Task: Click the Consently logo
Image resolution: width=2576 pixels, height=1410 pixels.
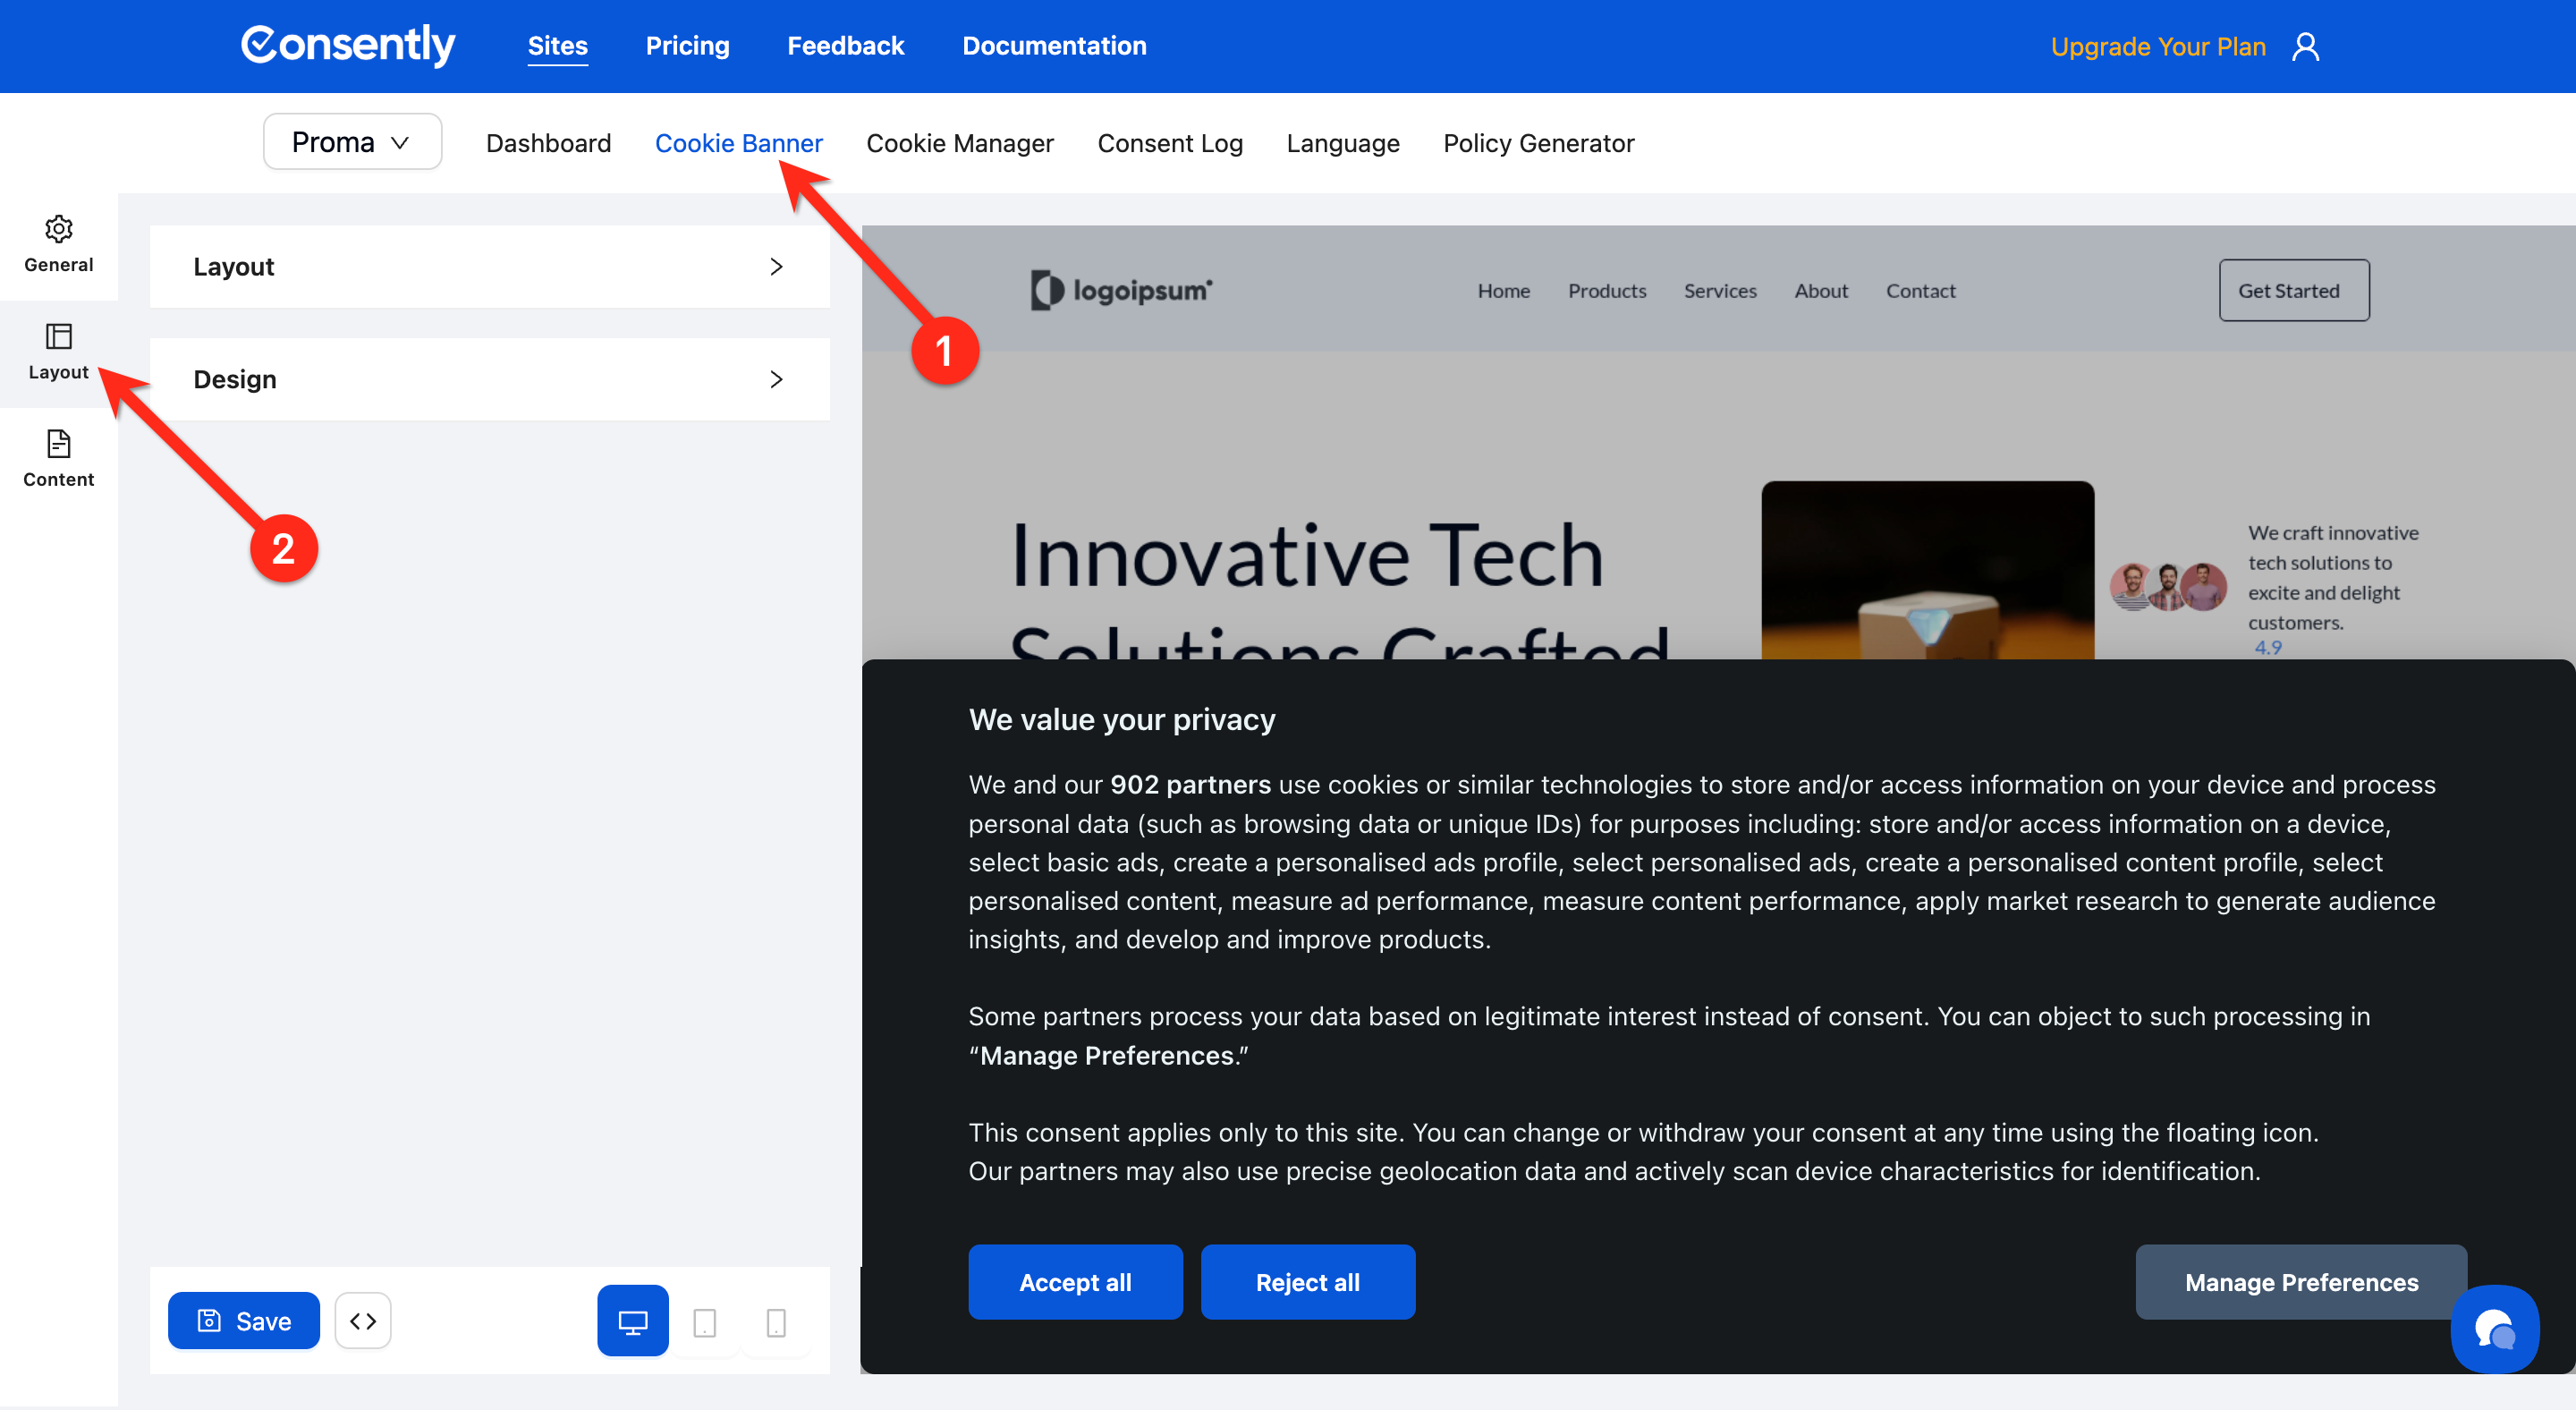Action: [348, 45]
